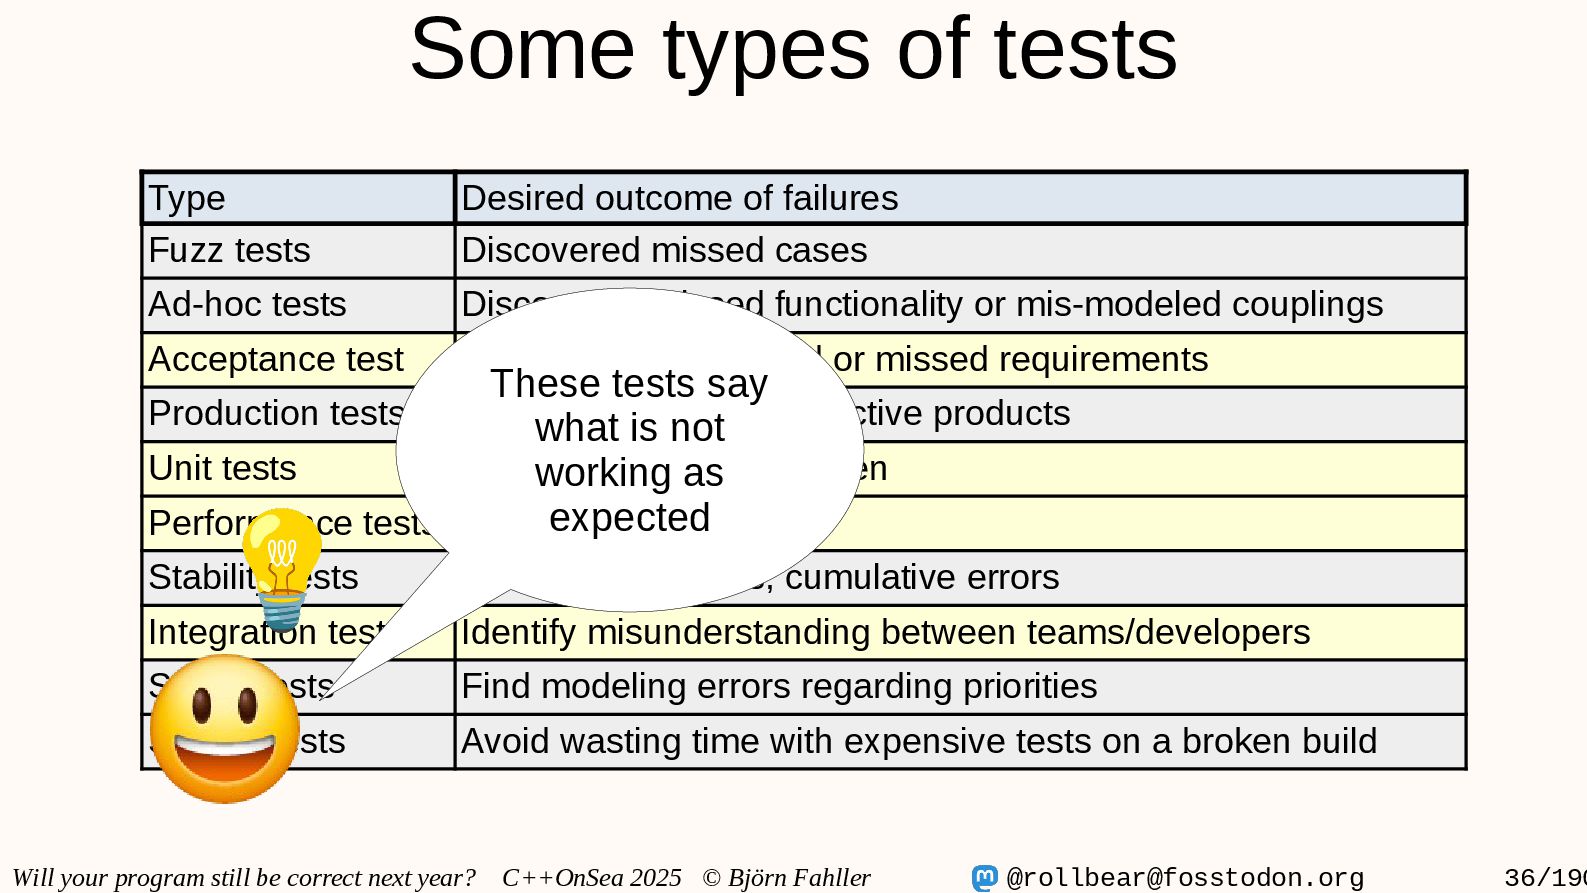1587x893 pixels.
Task: Click the light bulb emoji icon
Action: pos(282,569)
